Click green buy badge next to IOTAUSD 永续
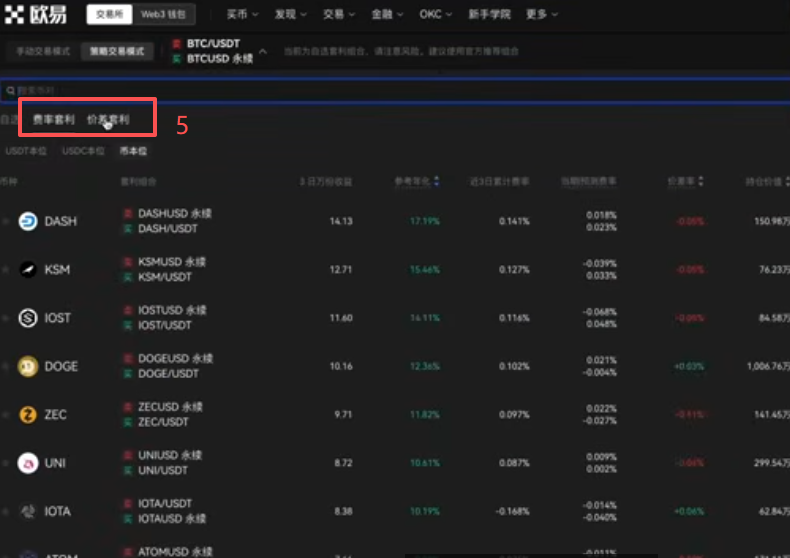 tap(128, 519)
